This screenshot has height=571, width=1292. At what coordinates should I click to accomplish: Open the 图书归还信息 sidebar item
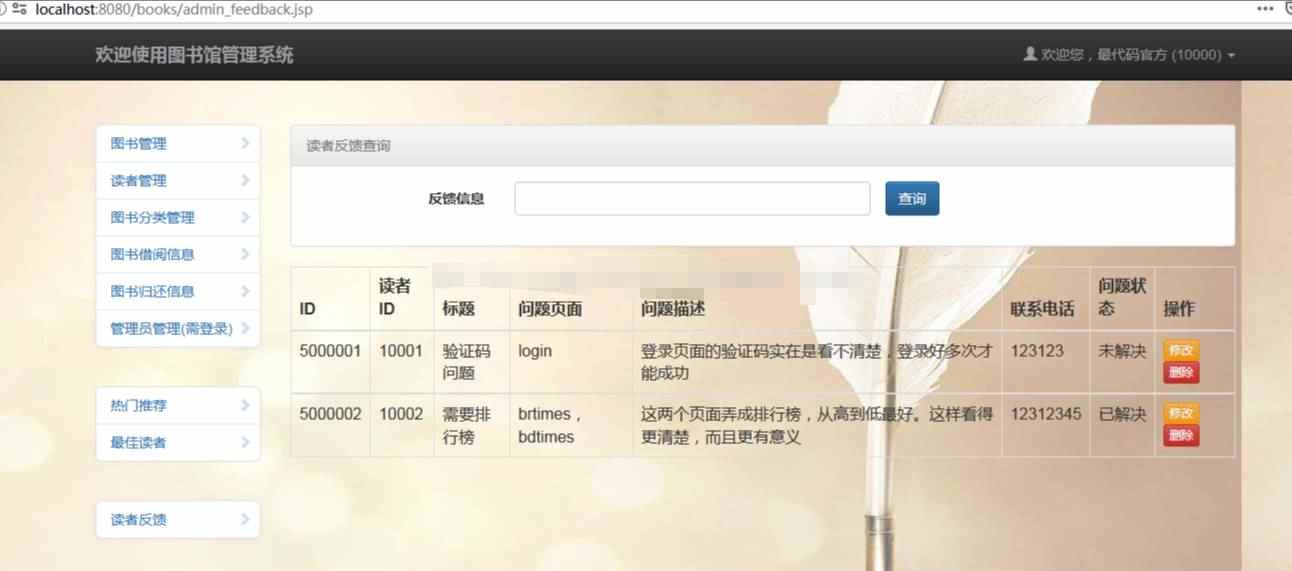178,292
